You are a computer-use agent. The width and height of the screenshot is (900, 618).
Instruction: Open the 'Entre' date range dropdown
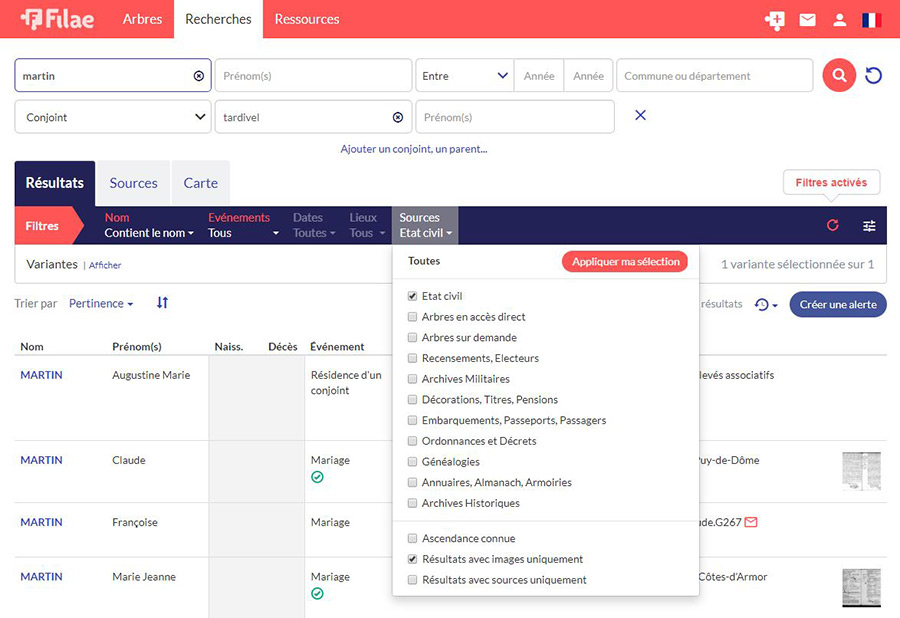click(464, 76)
